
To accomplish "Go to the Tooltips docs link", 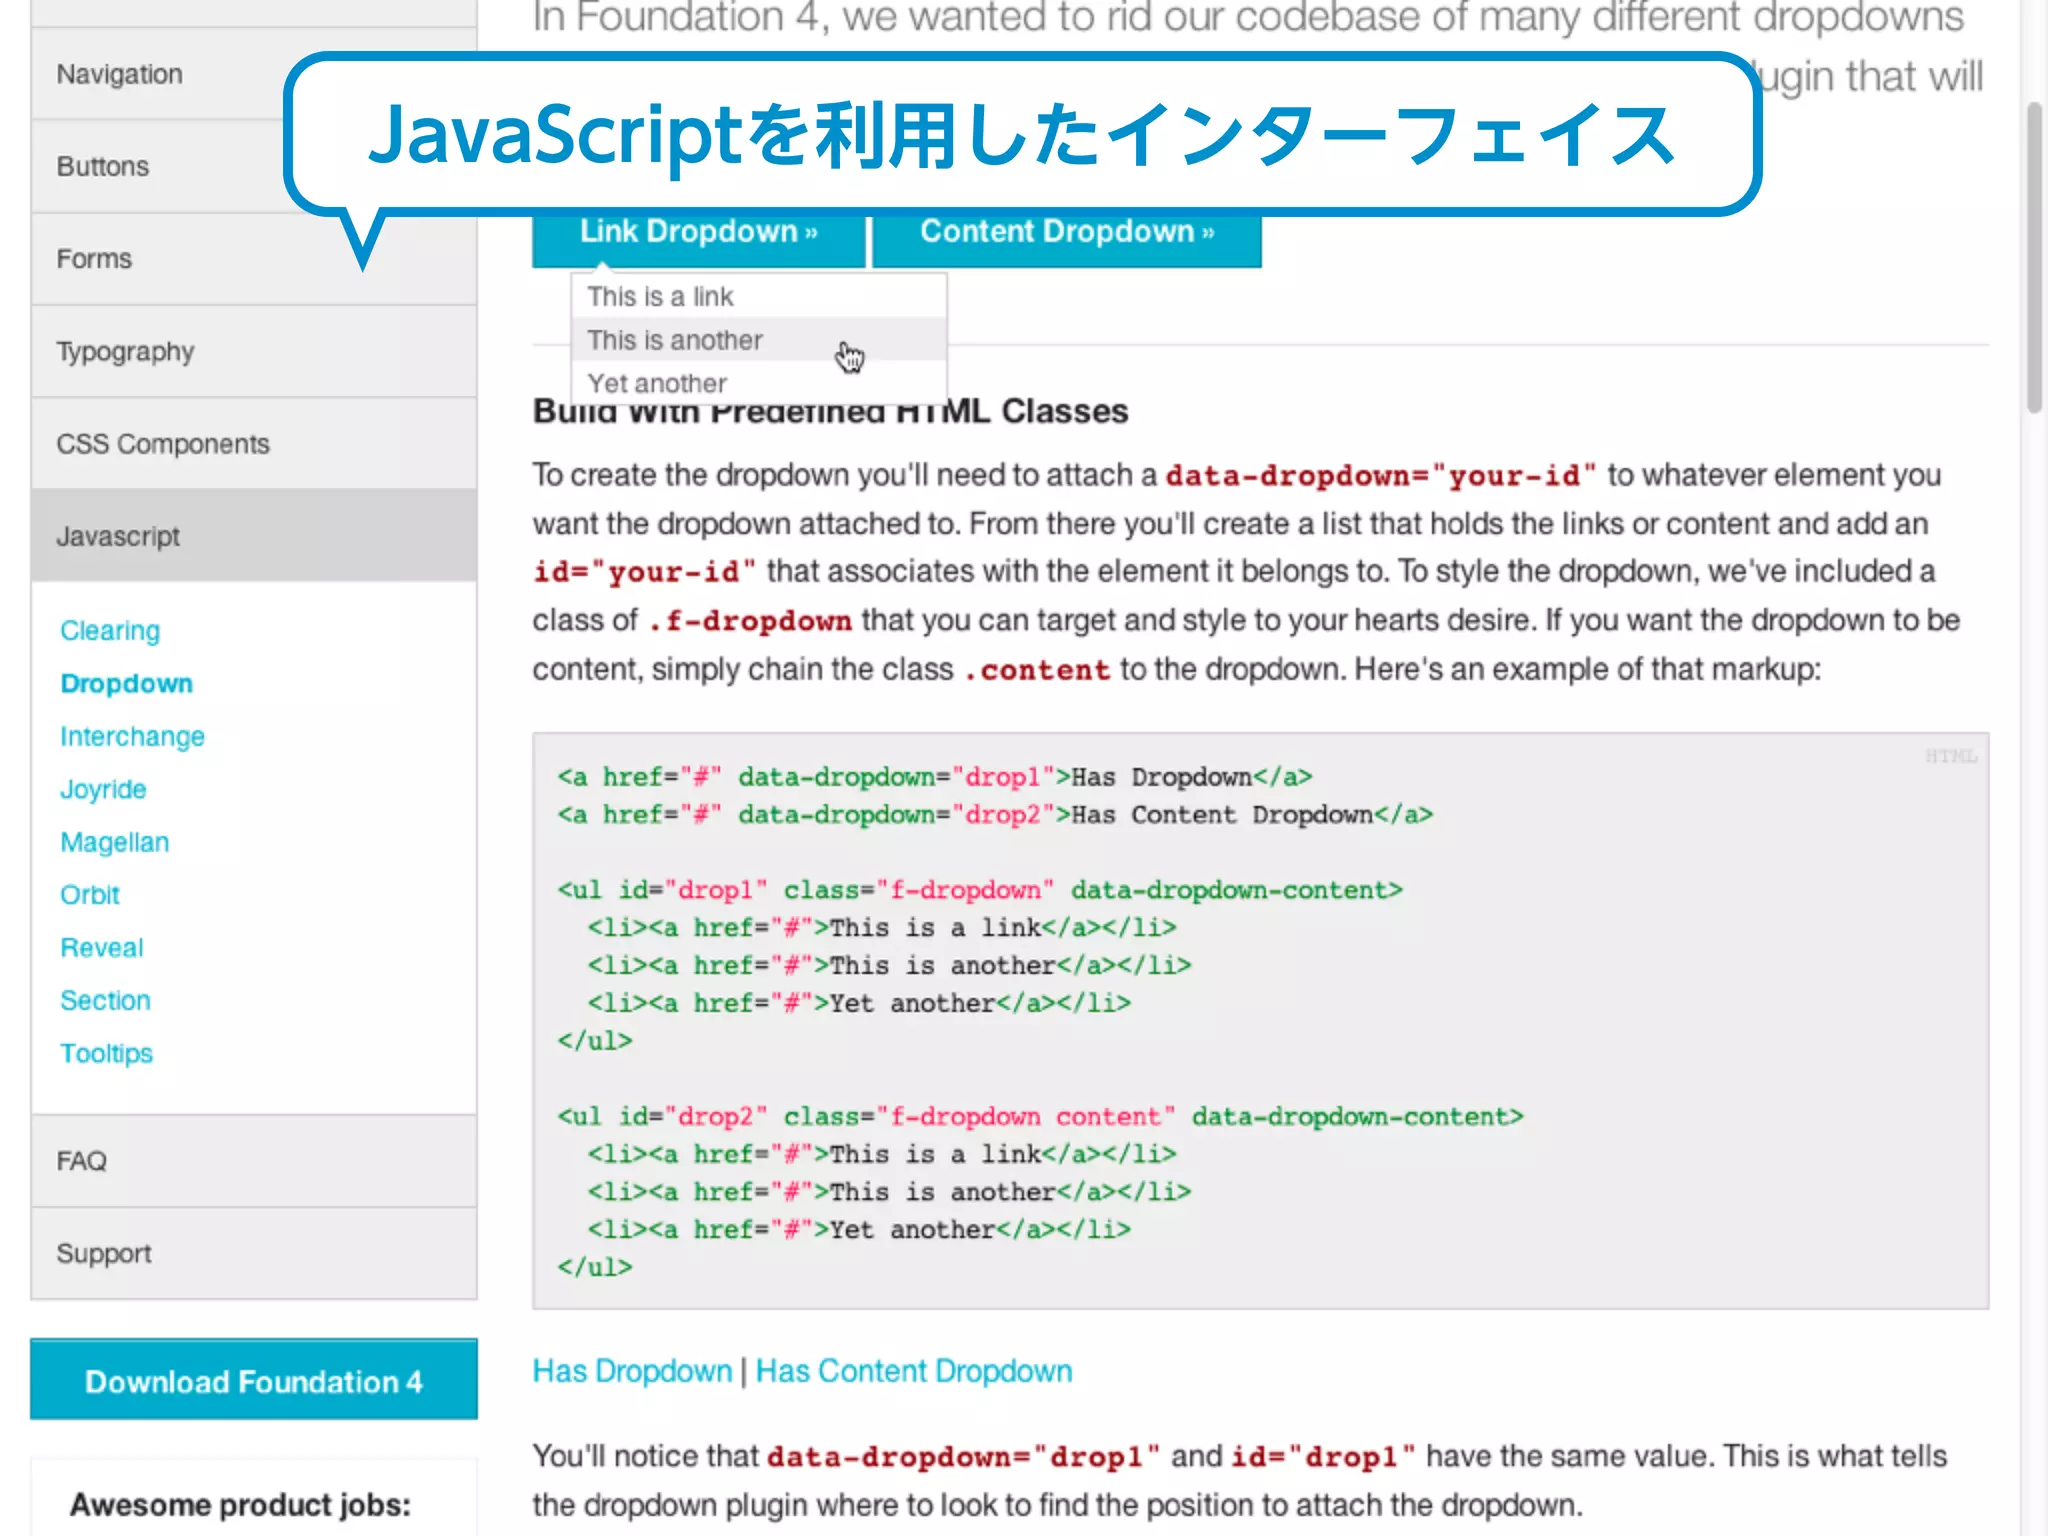I will pos(106,1053).
